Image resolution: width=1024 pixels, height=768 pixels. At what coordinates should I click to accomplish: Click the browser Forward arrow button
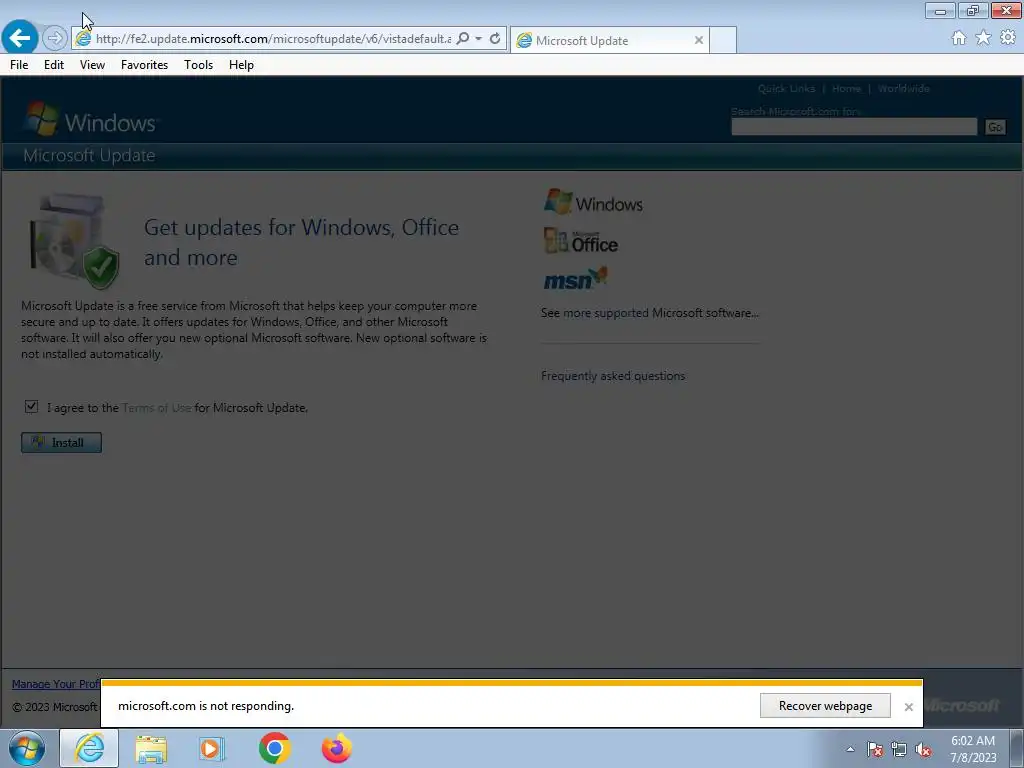55,39
